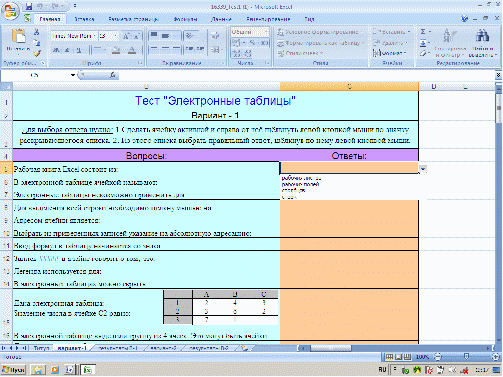
Task: Click the Eraser clear icon
Action: click(x=423, y=53)
